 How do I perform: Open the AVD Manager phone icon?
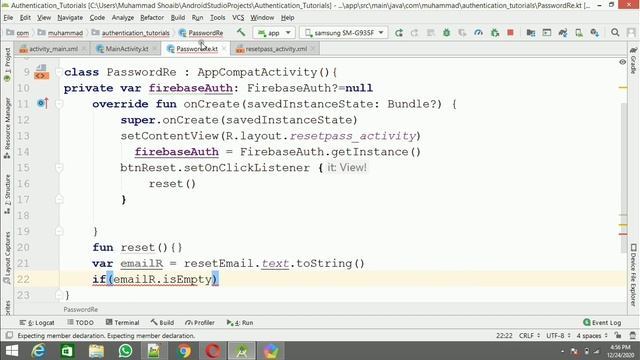(579, 33)
